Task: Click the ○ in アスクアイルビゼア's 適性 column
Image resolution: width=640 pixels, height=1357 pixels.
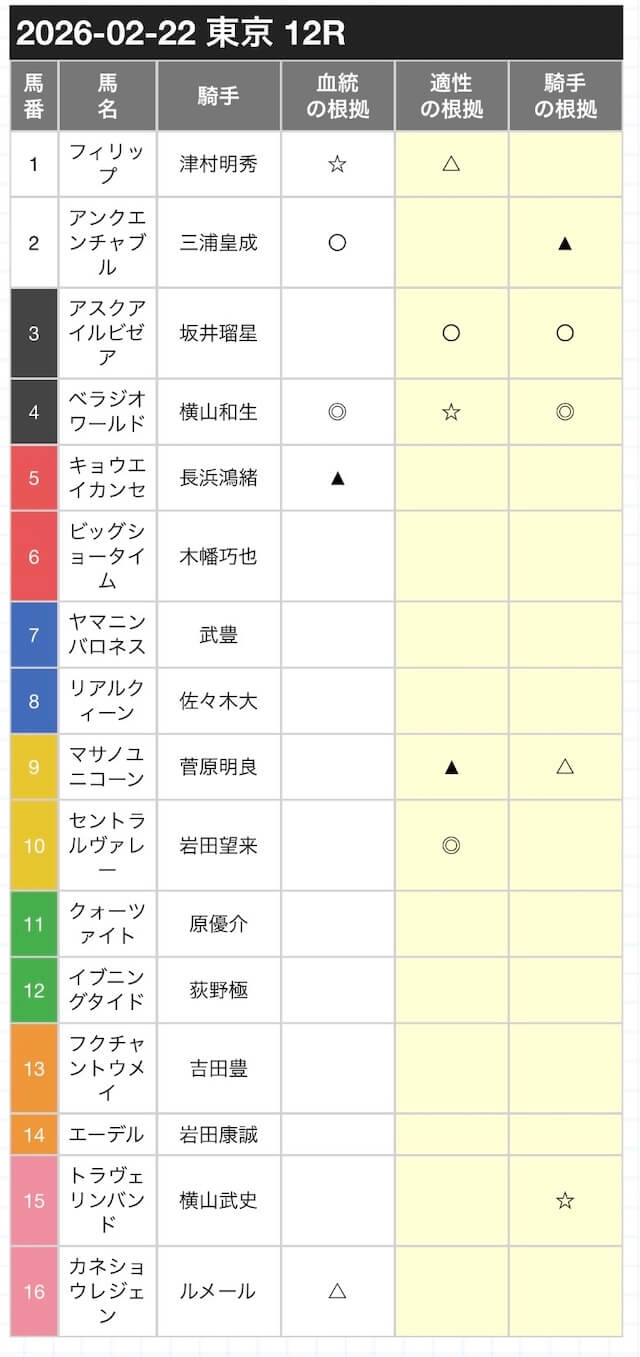Action: tap(451, 333)
